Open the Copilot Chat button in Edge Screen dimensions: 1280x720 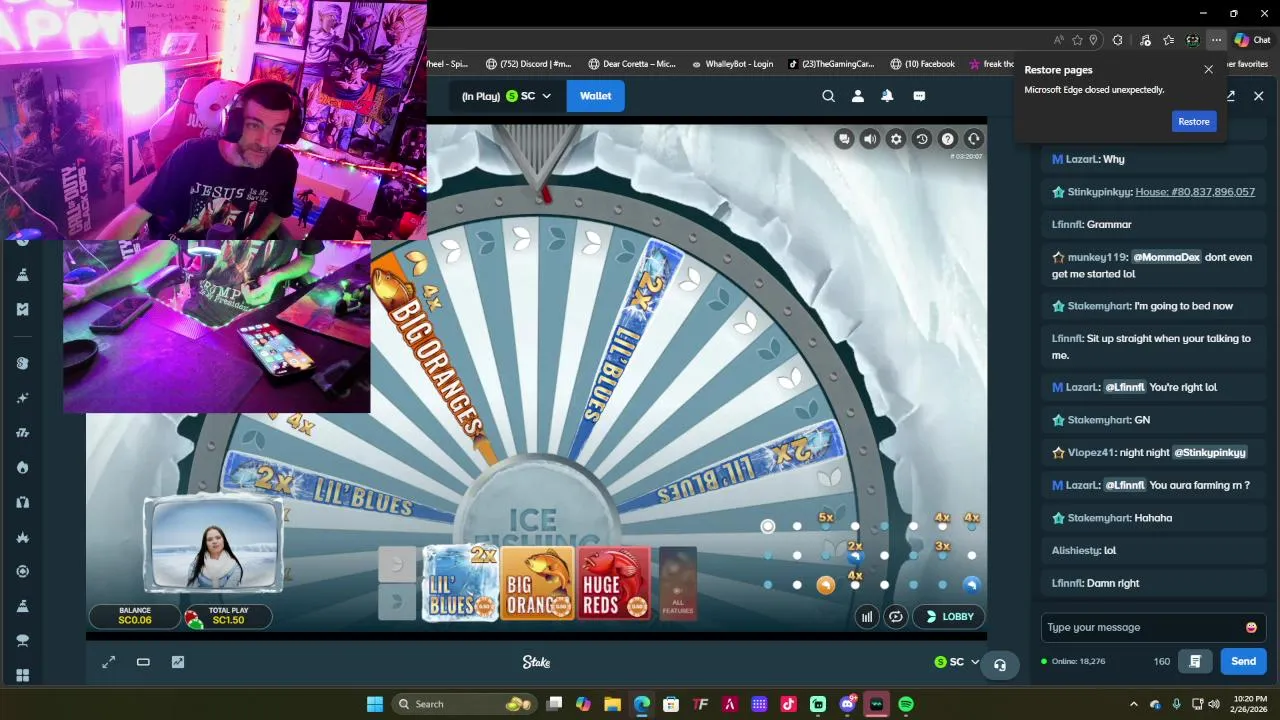[x=1252, y=40]
